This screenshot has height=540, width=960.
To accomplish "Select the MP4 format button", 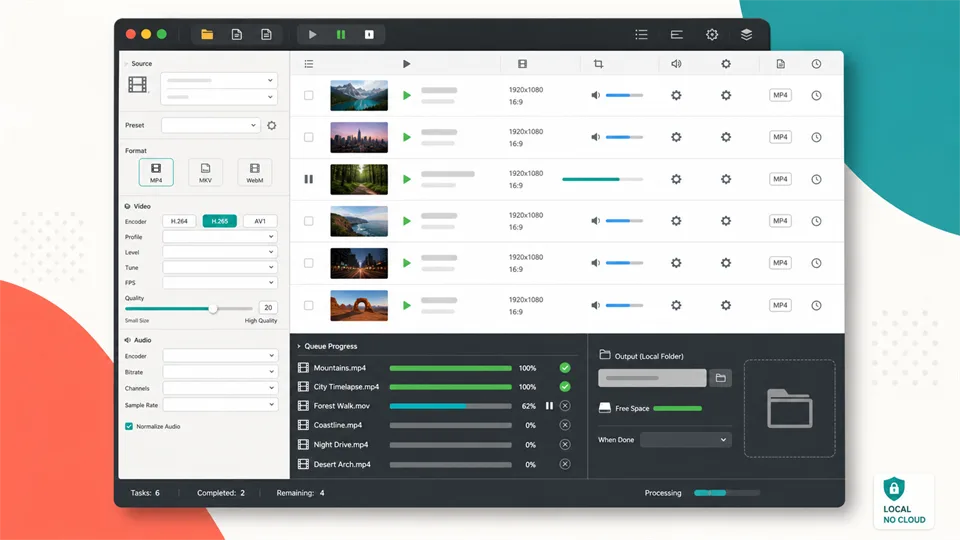I will point(156,172).
